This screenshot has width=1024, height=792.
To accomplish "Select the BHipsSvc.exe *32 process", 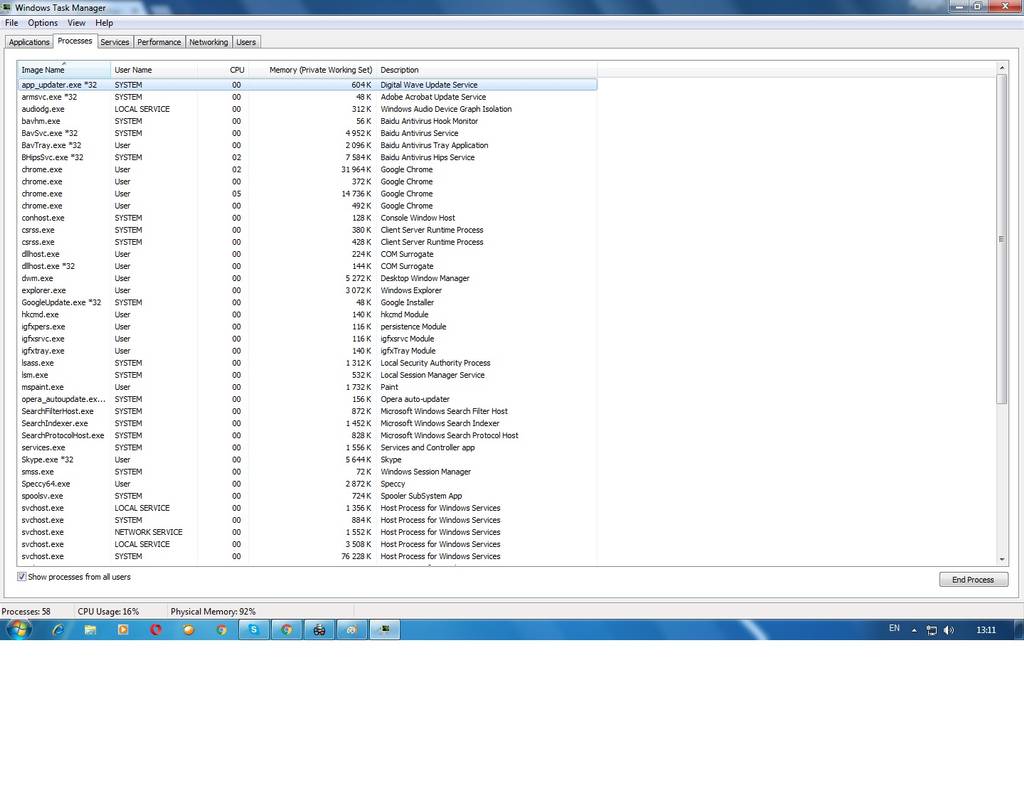I will (x=307, y=157).
